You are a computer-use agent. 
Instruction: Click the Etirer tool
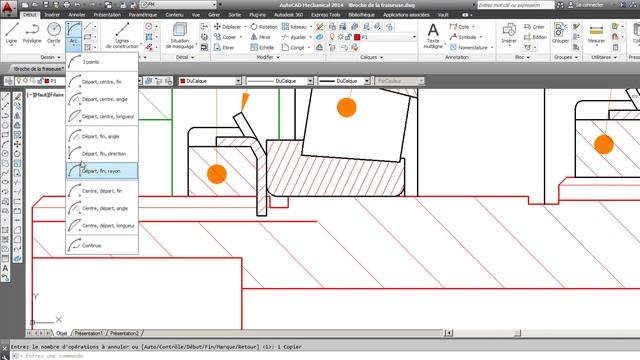click(x=224, y=48)
